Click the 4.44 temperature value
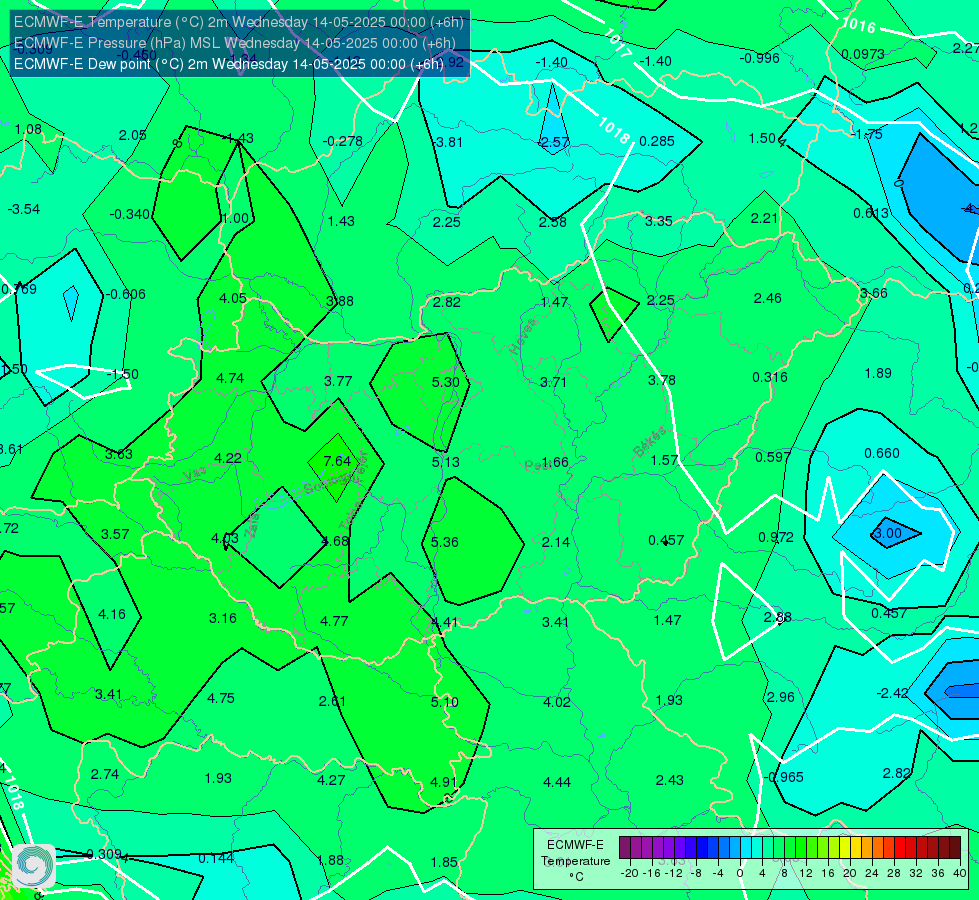The image size is (979, 900). tap(557, 782)
